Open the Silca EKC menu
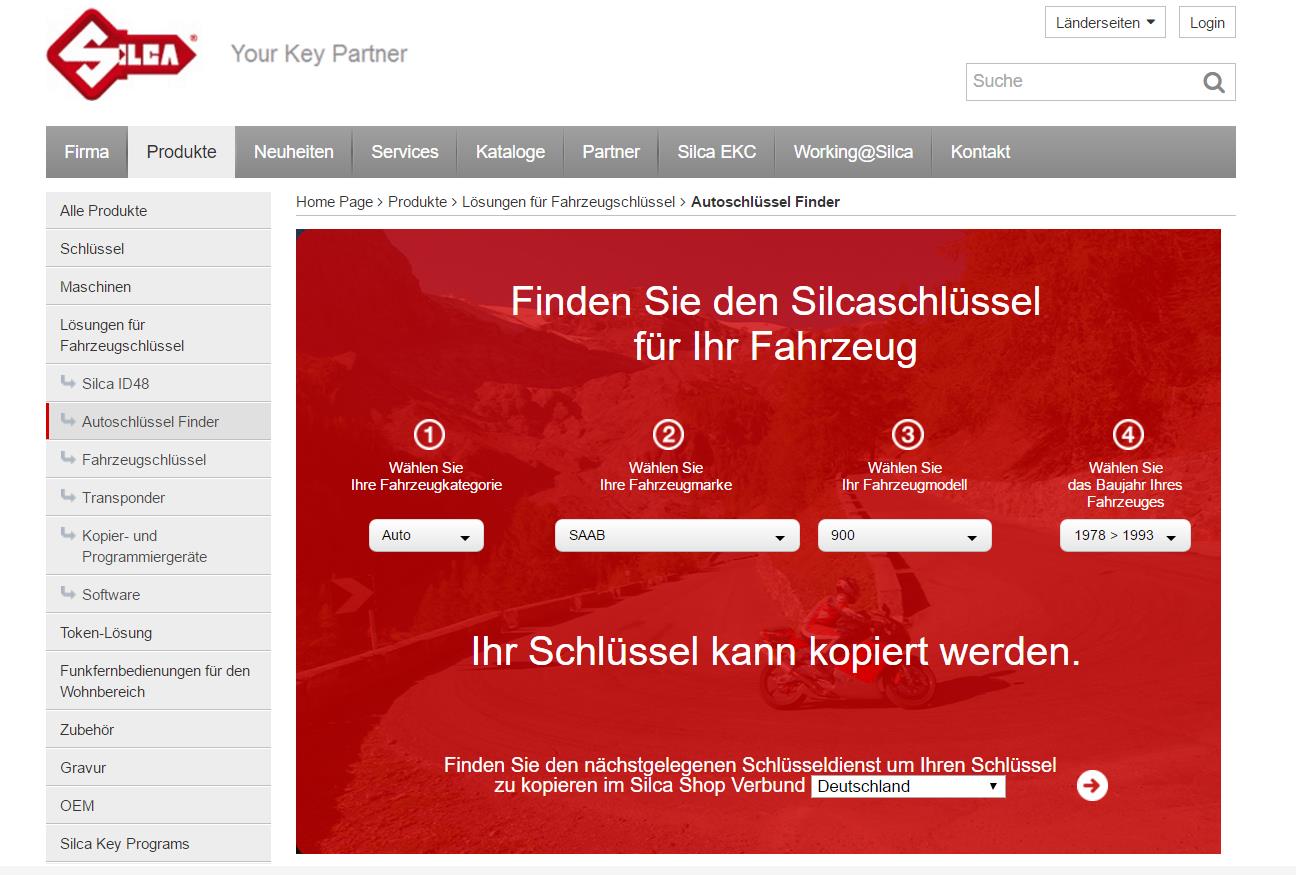Image resolution: width=1296 pixels, height=875 pixels. tap(717, 152)
